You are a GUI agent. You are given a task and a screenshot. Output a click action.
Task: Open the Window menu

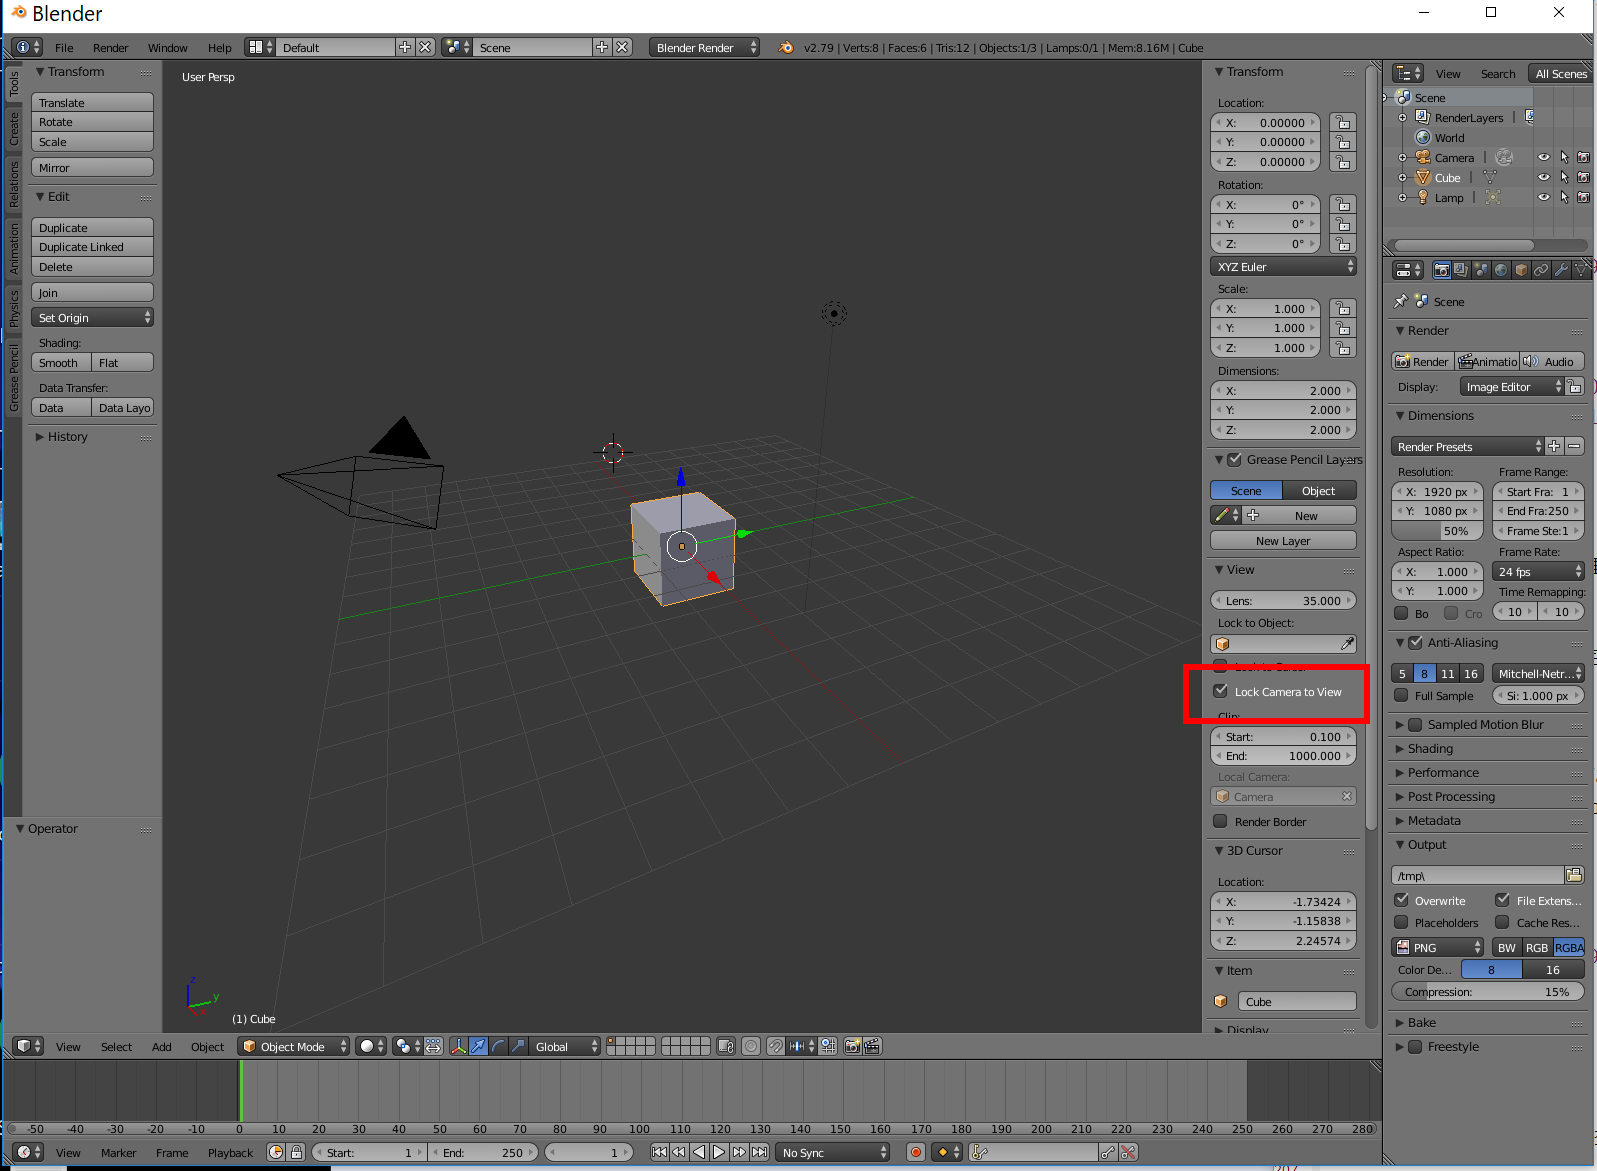(x=167, y=47)
